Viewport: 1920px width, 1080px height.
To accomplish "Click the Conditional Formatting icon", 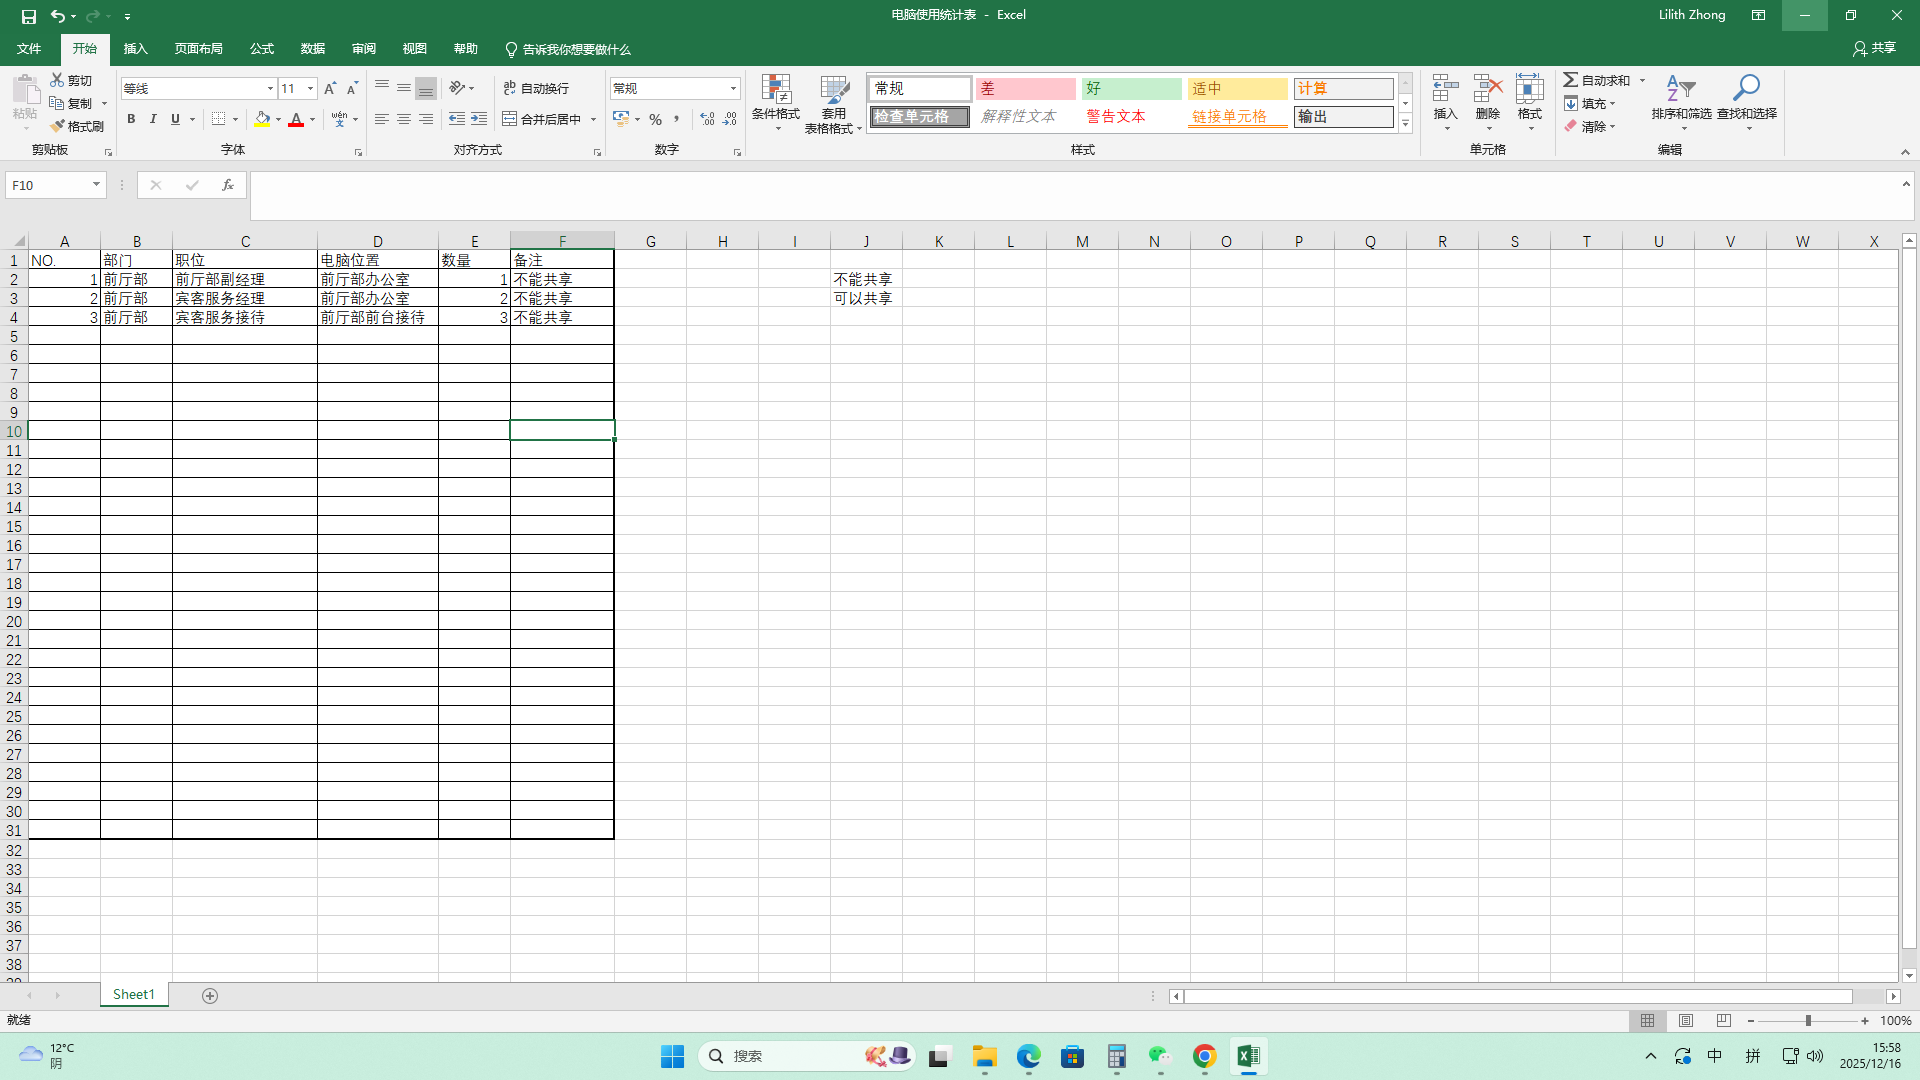I will pos(776,90).
